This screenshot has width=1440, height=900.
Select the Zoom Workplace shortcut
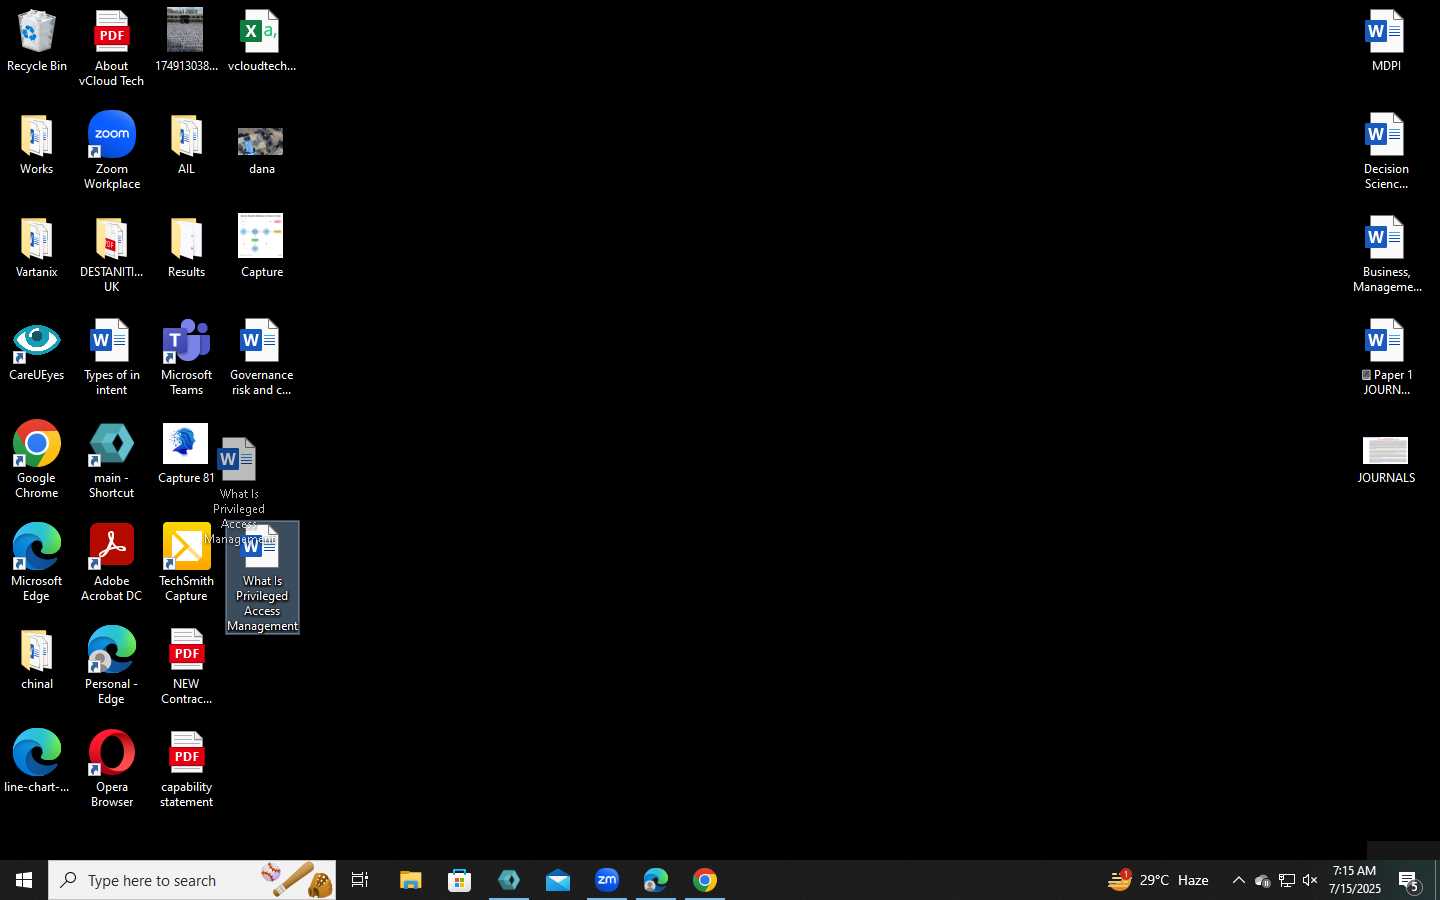[111, 152]
